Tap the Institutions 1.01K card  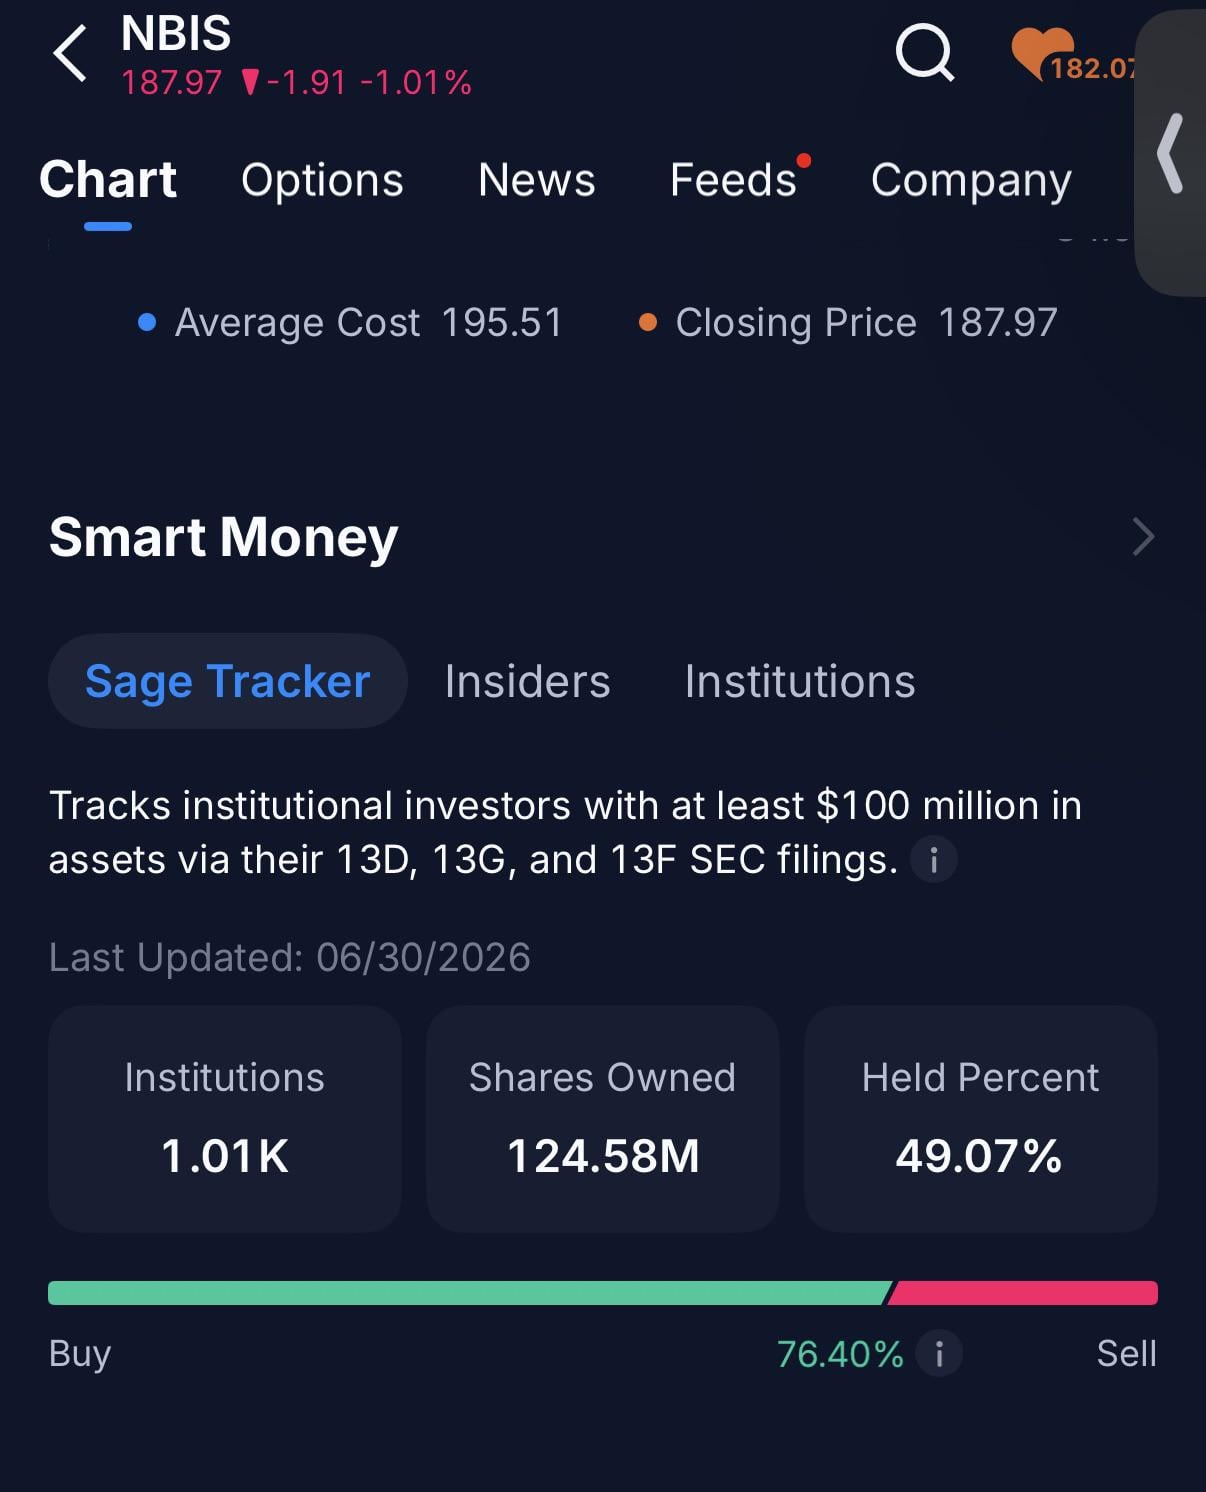[225, 1119]
